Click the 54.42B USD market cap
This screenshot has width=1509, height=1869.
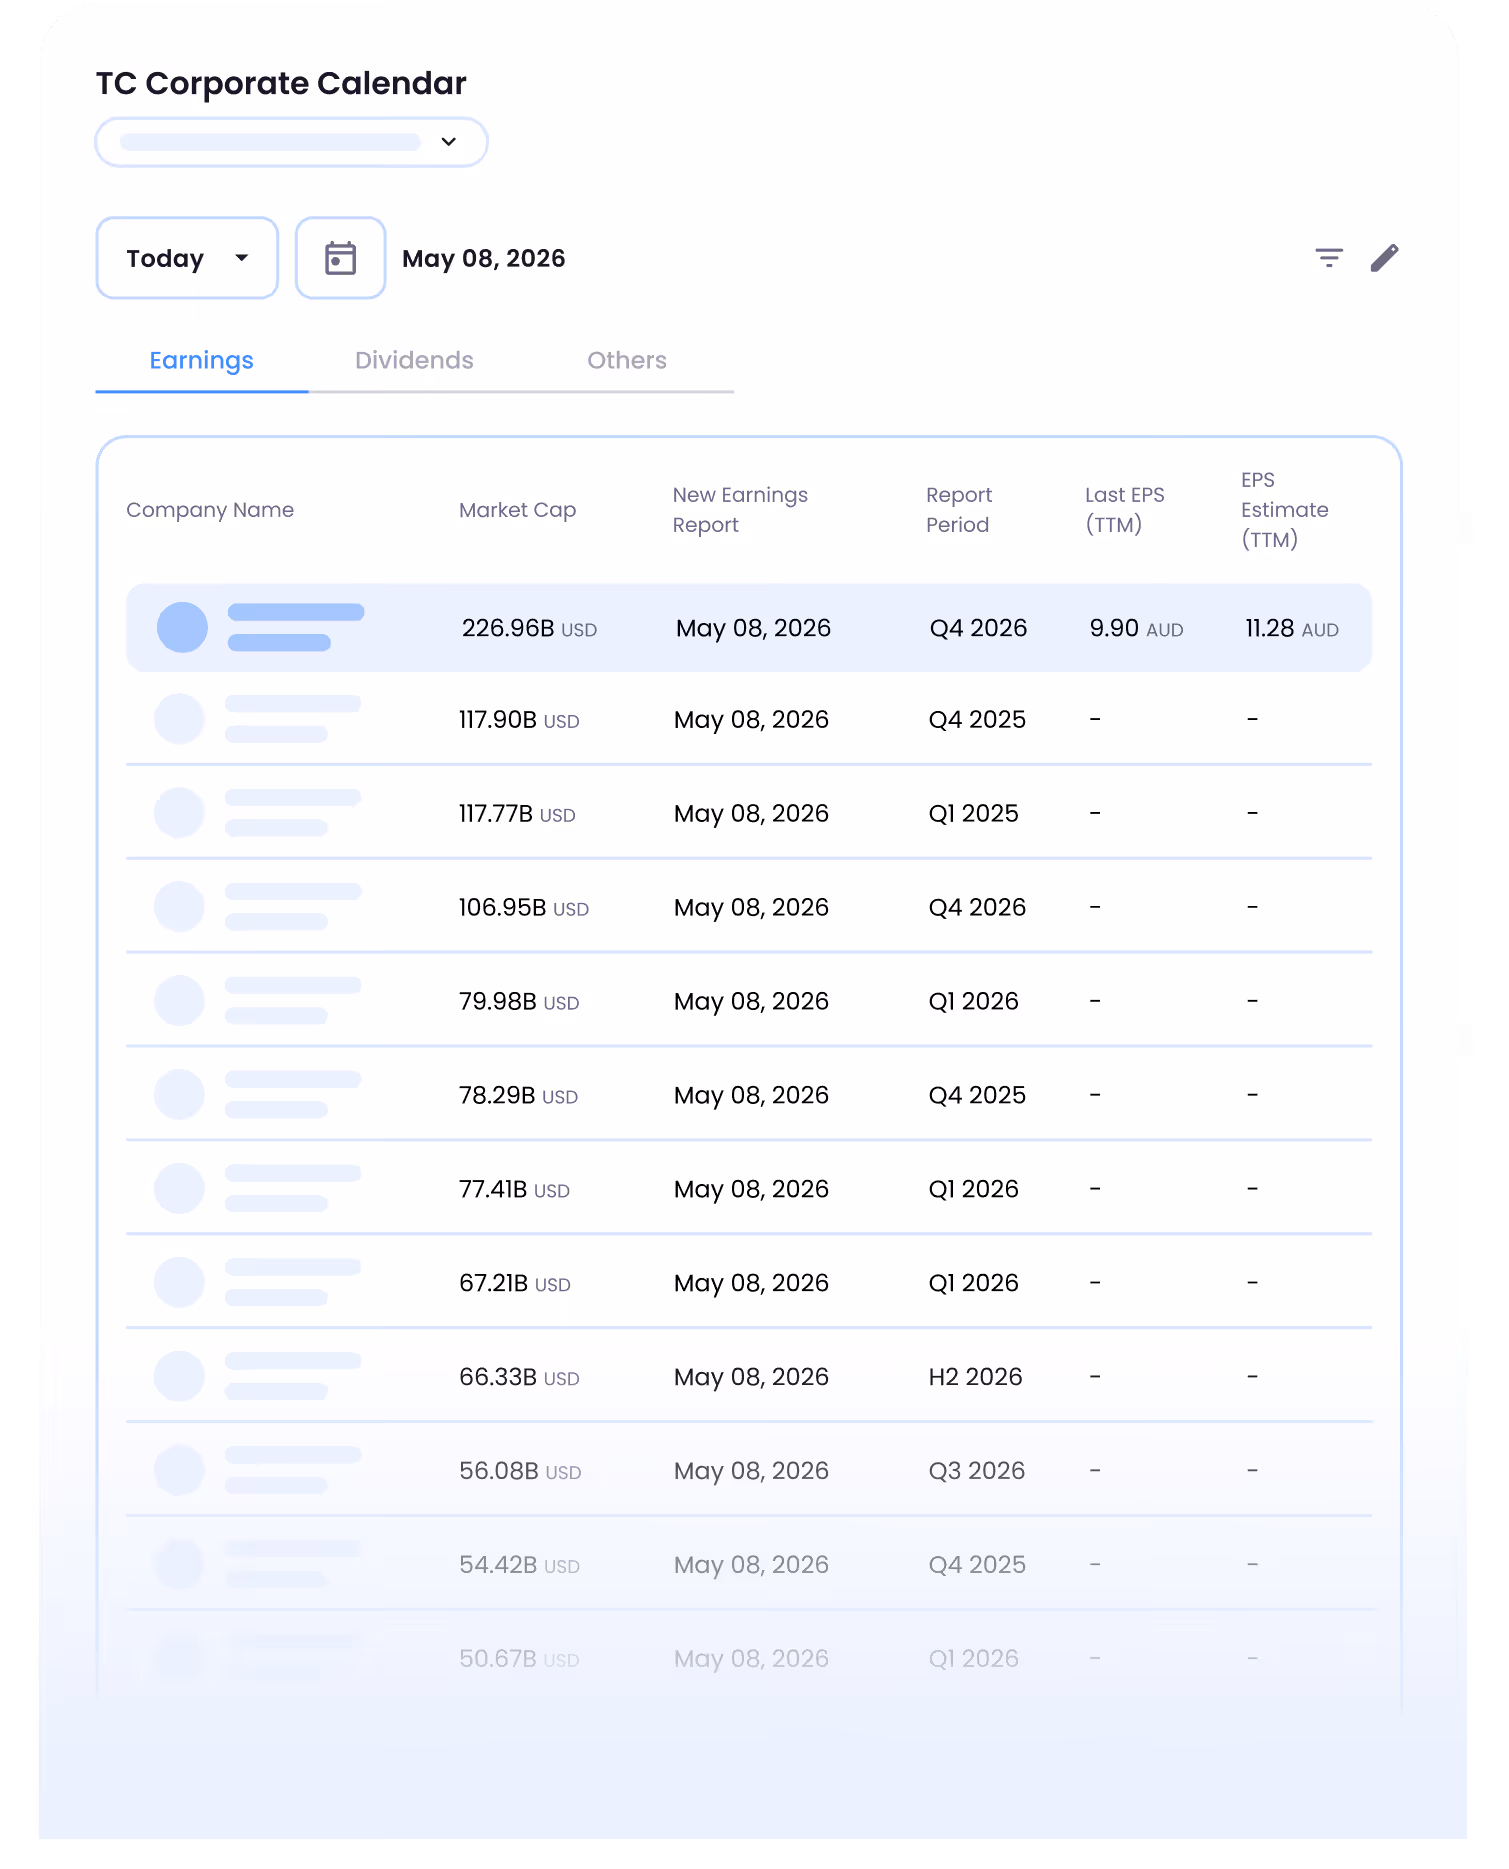(x=519, y=1566)
